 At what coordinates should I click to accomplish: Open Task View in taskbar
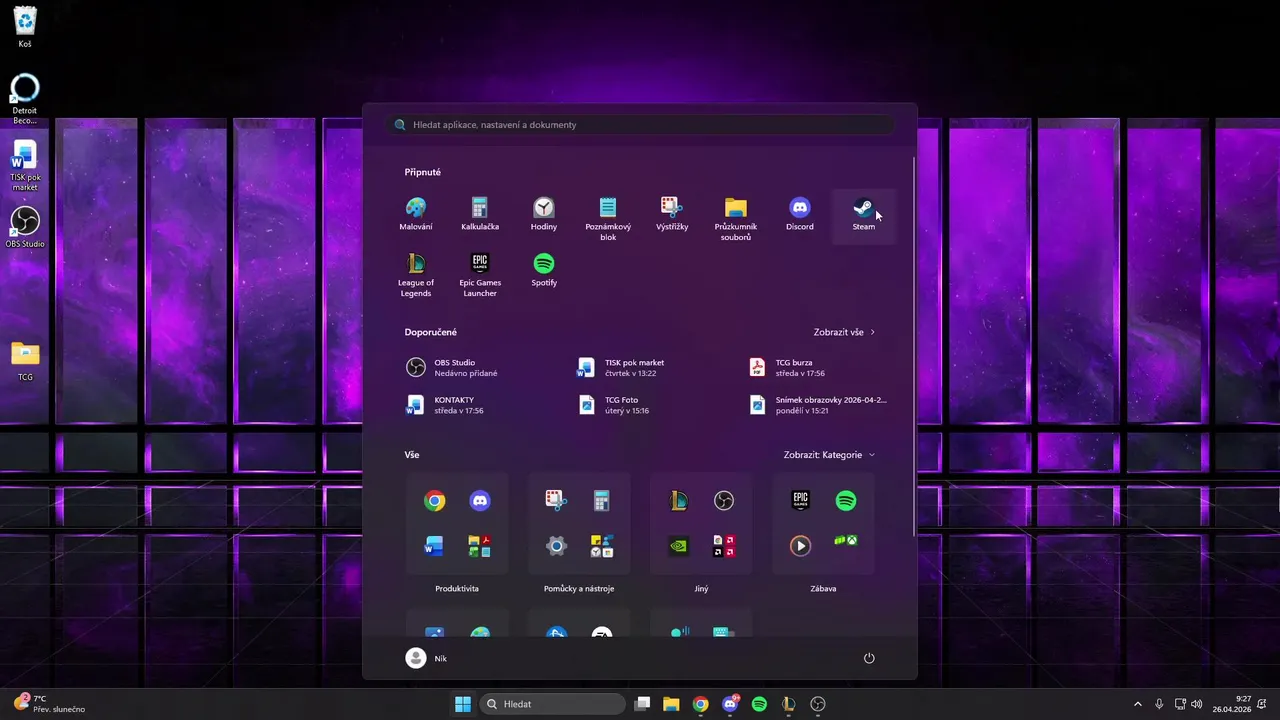click(x=643, y=704)
